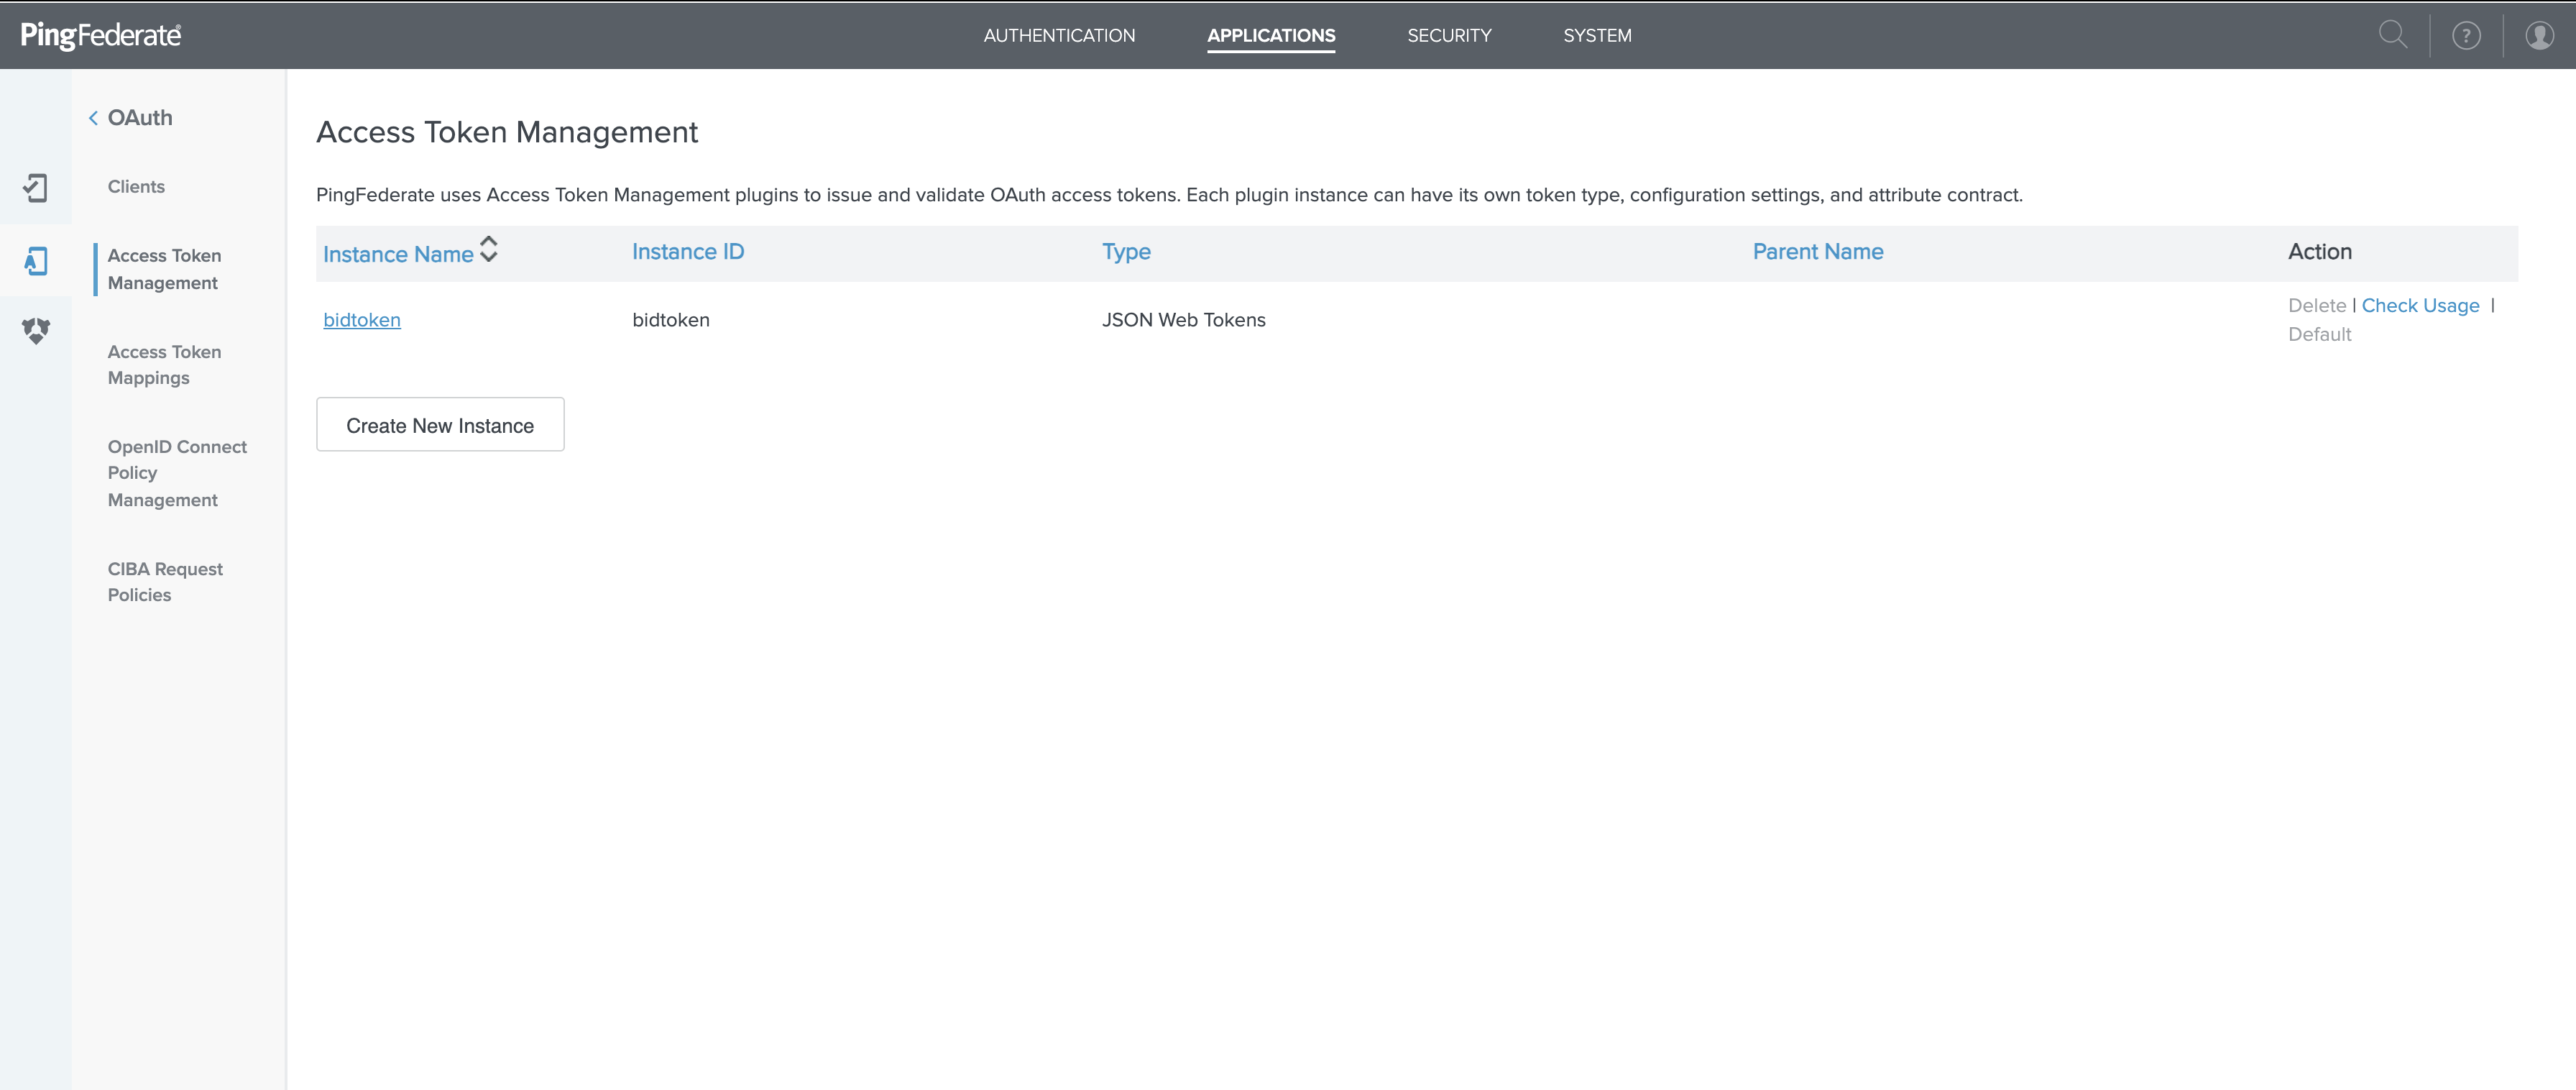Sort table by Parent Name column
2576x1090 pixels.
pyautogui.click(x=1817, y=252)
